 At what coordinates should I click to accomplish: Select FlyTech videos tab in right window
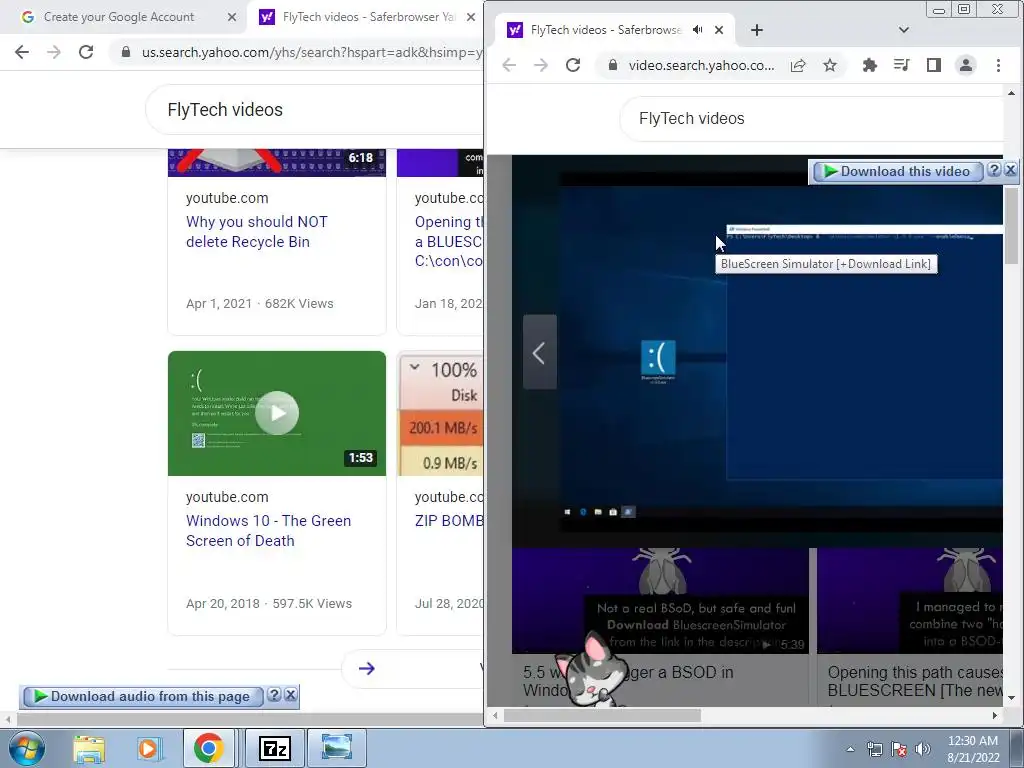click(x=593, y=30)
